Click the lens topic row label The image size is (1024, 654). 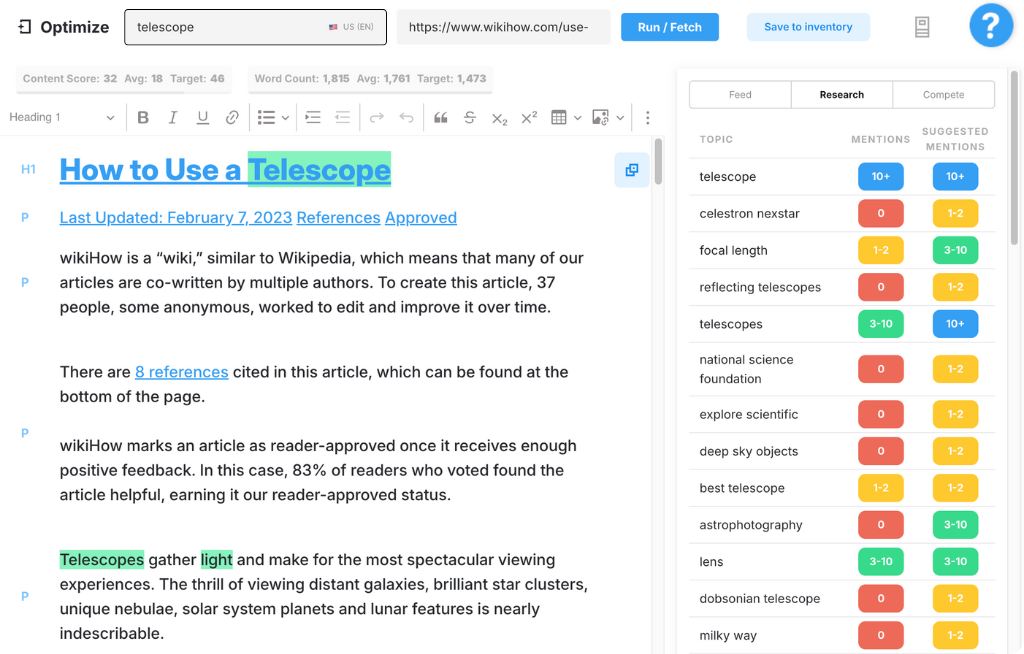pyautogui.click(x=711, y=562)
